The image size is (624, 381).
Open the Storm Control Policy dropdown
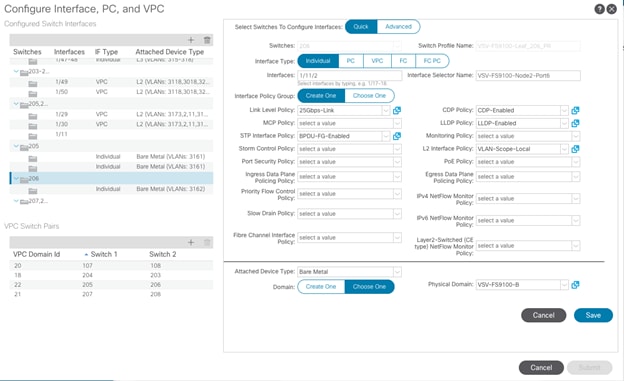tap(397, 149)
